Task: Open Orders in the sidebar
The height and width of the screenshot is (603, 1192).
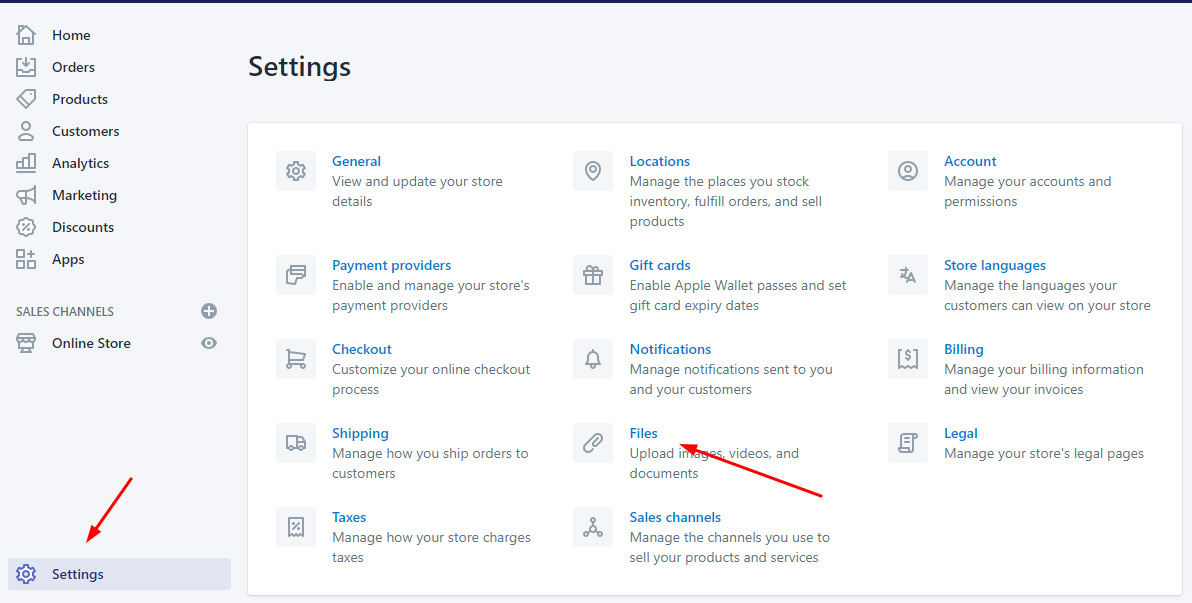Action: coord(73,67)
